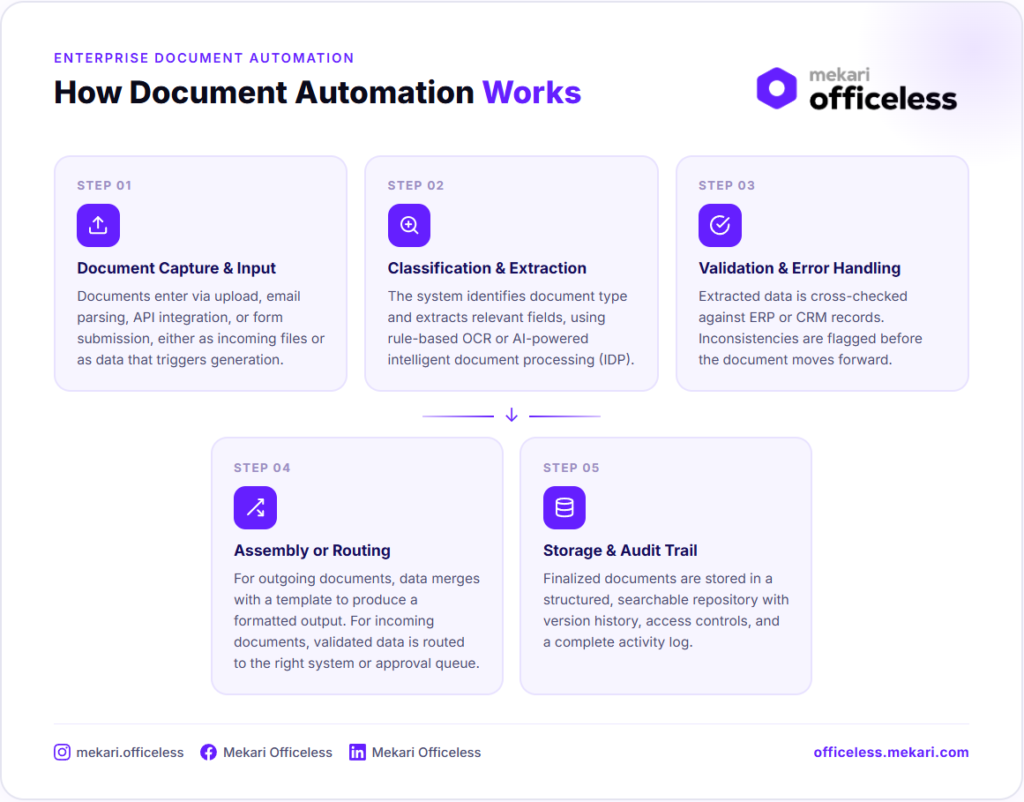Click the magnifier zoom icon in Step 02

click(x=409, y=225)
